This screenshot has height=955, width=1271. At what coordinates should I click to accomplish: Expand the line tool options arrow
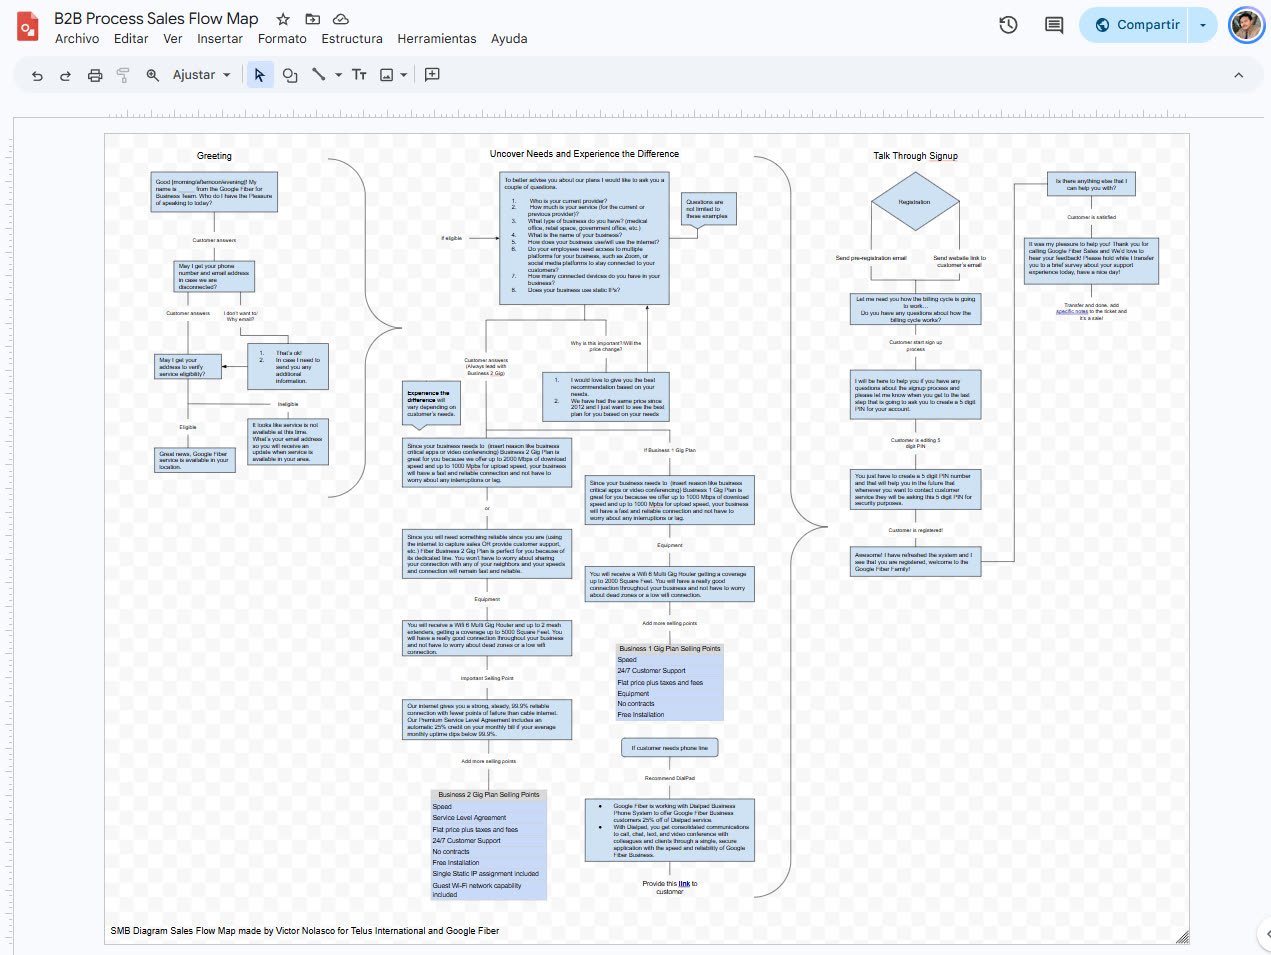click(x=338, y=75)
